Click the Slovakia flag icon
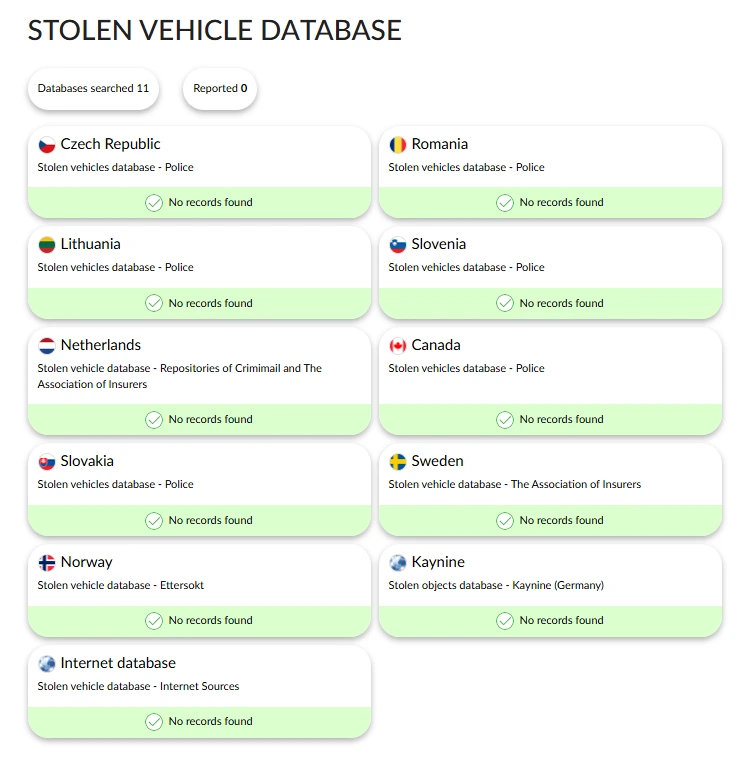This screenshot has width=755, height=757. coord(47,462)
